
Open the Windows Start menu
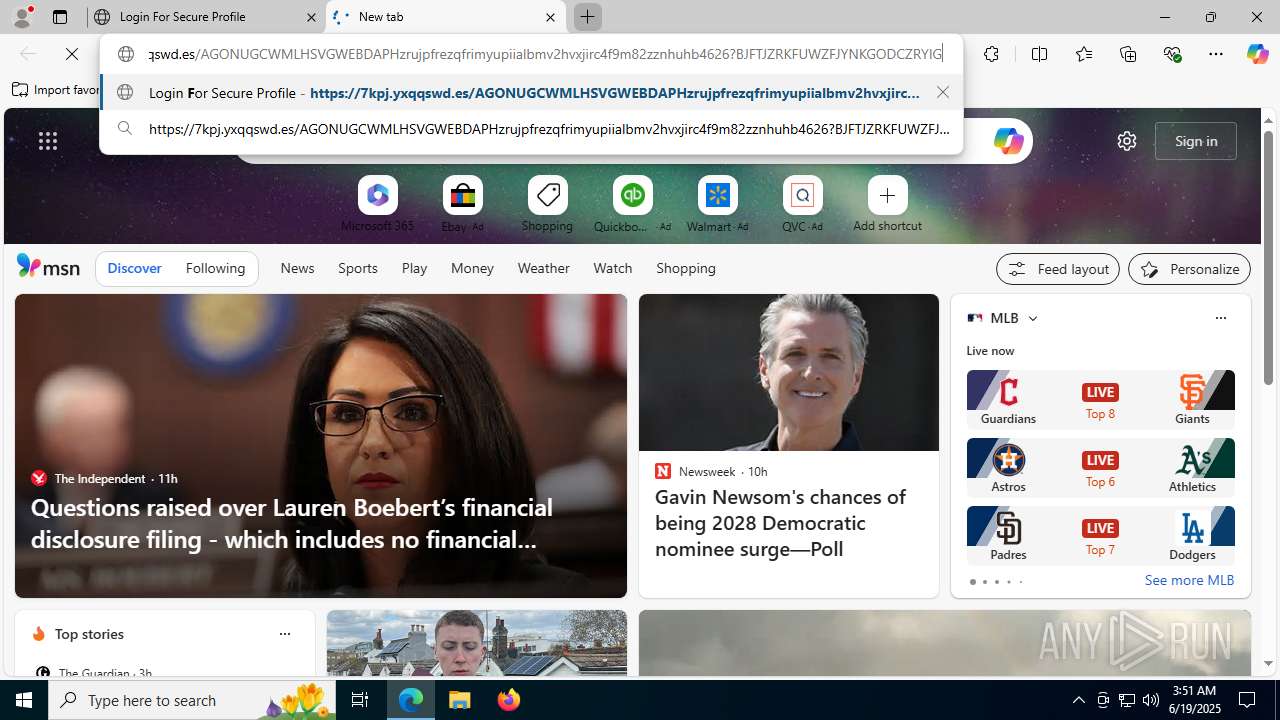click(24, 700)
